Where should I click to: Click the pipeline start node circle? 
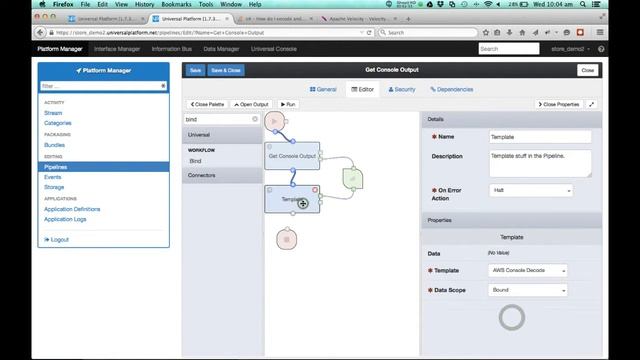[274, 121]
